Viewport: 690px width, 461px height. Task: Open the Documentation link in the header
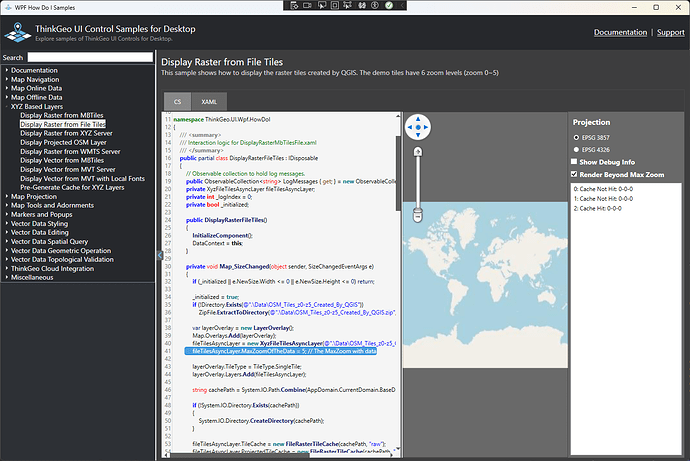[620, 32]
